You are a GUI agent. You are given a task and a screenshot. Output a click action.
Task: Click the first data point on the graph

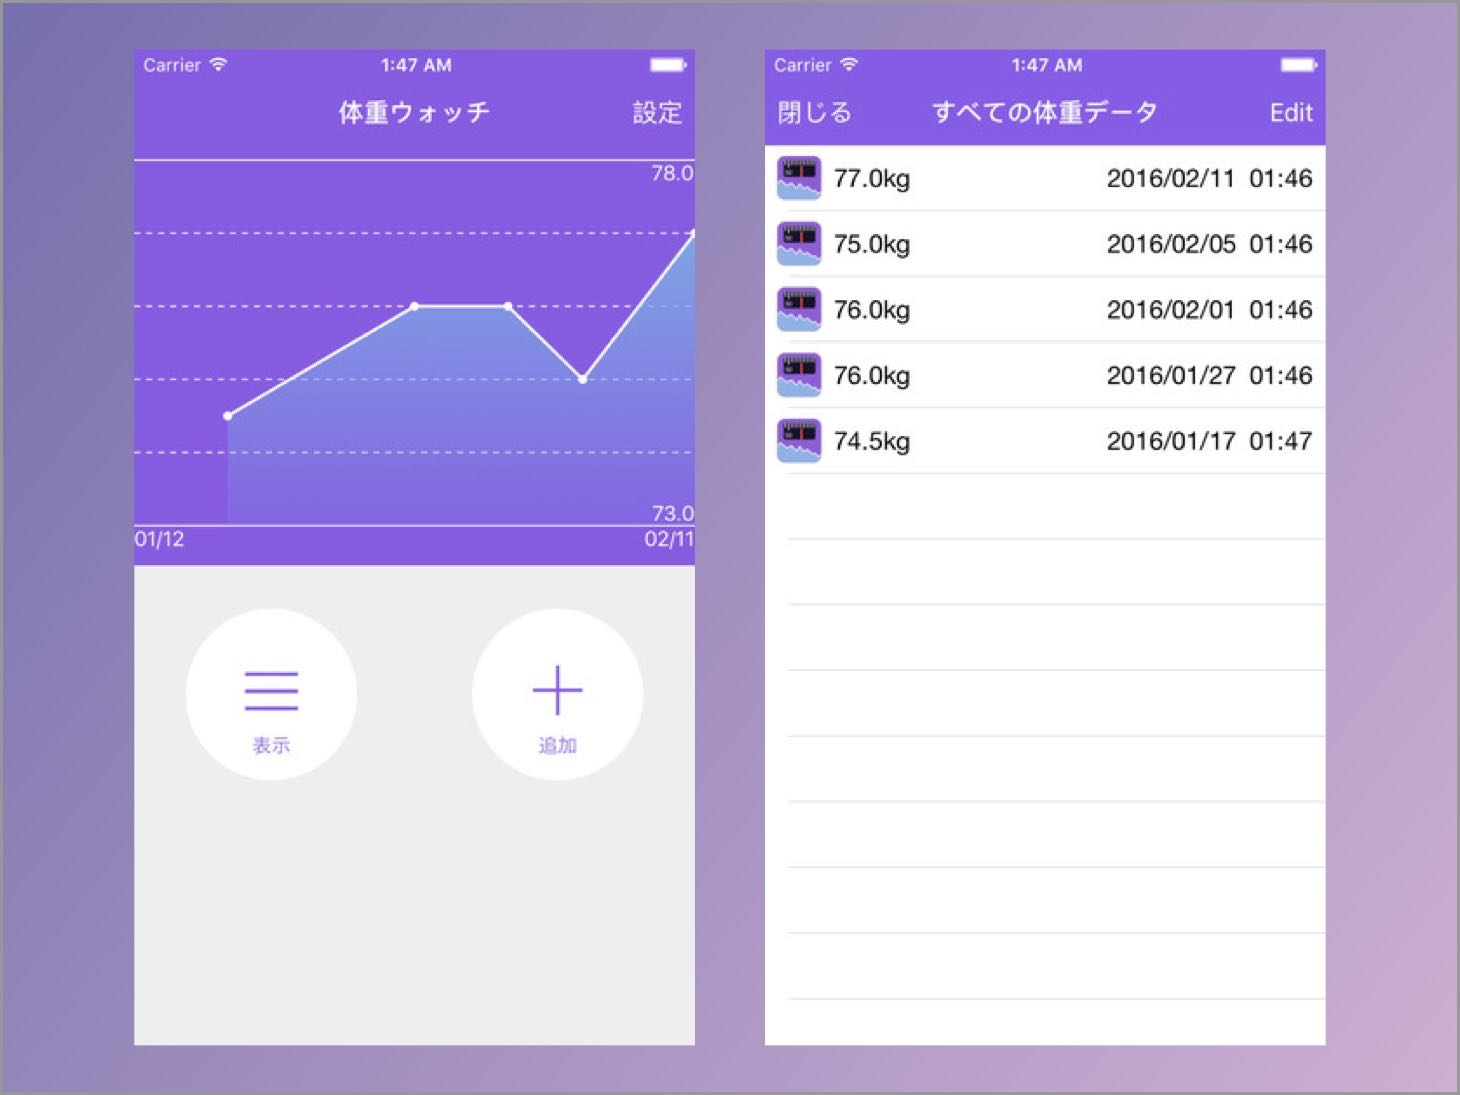tap(228, 416)
